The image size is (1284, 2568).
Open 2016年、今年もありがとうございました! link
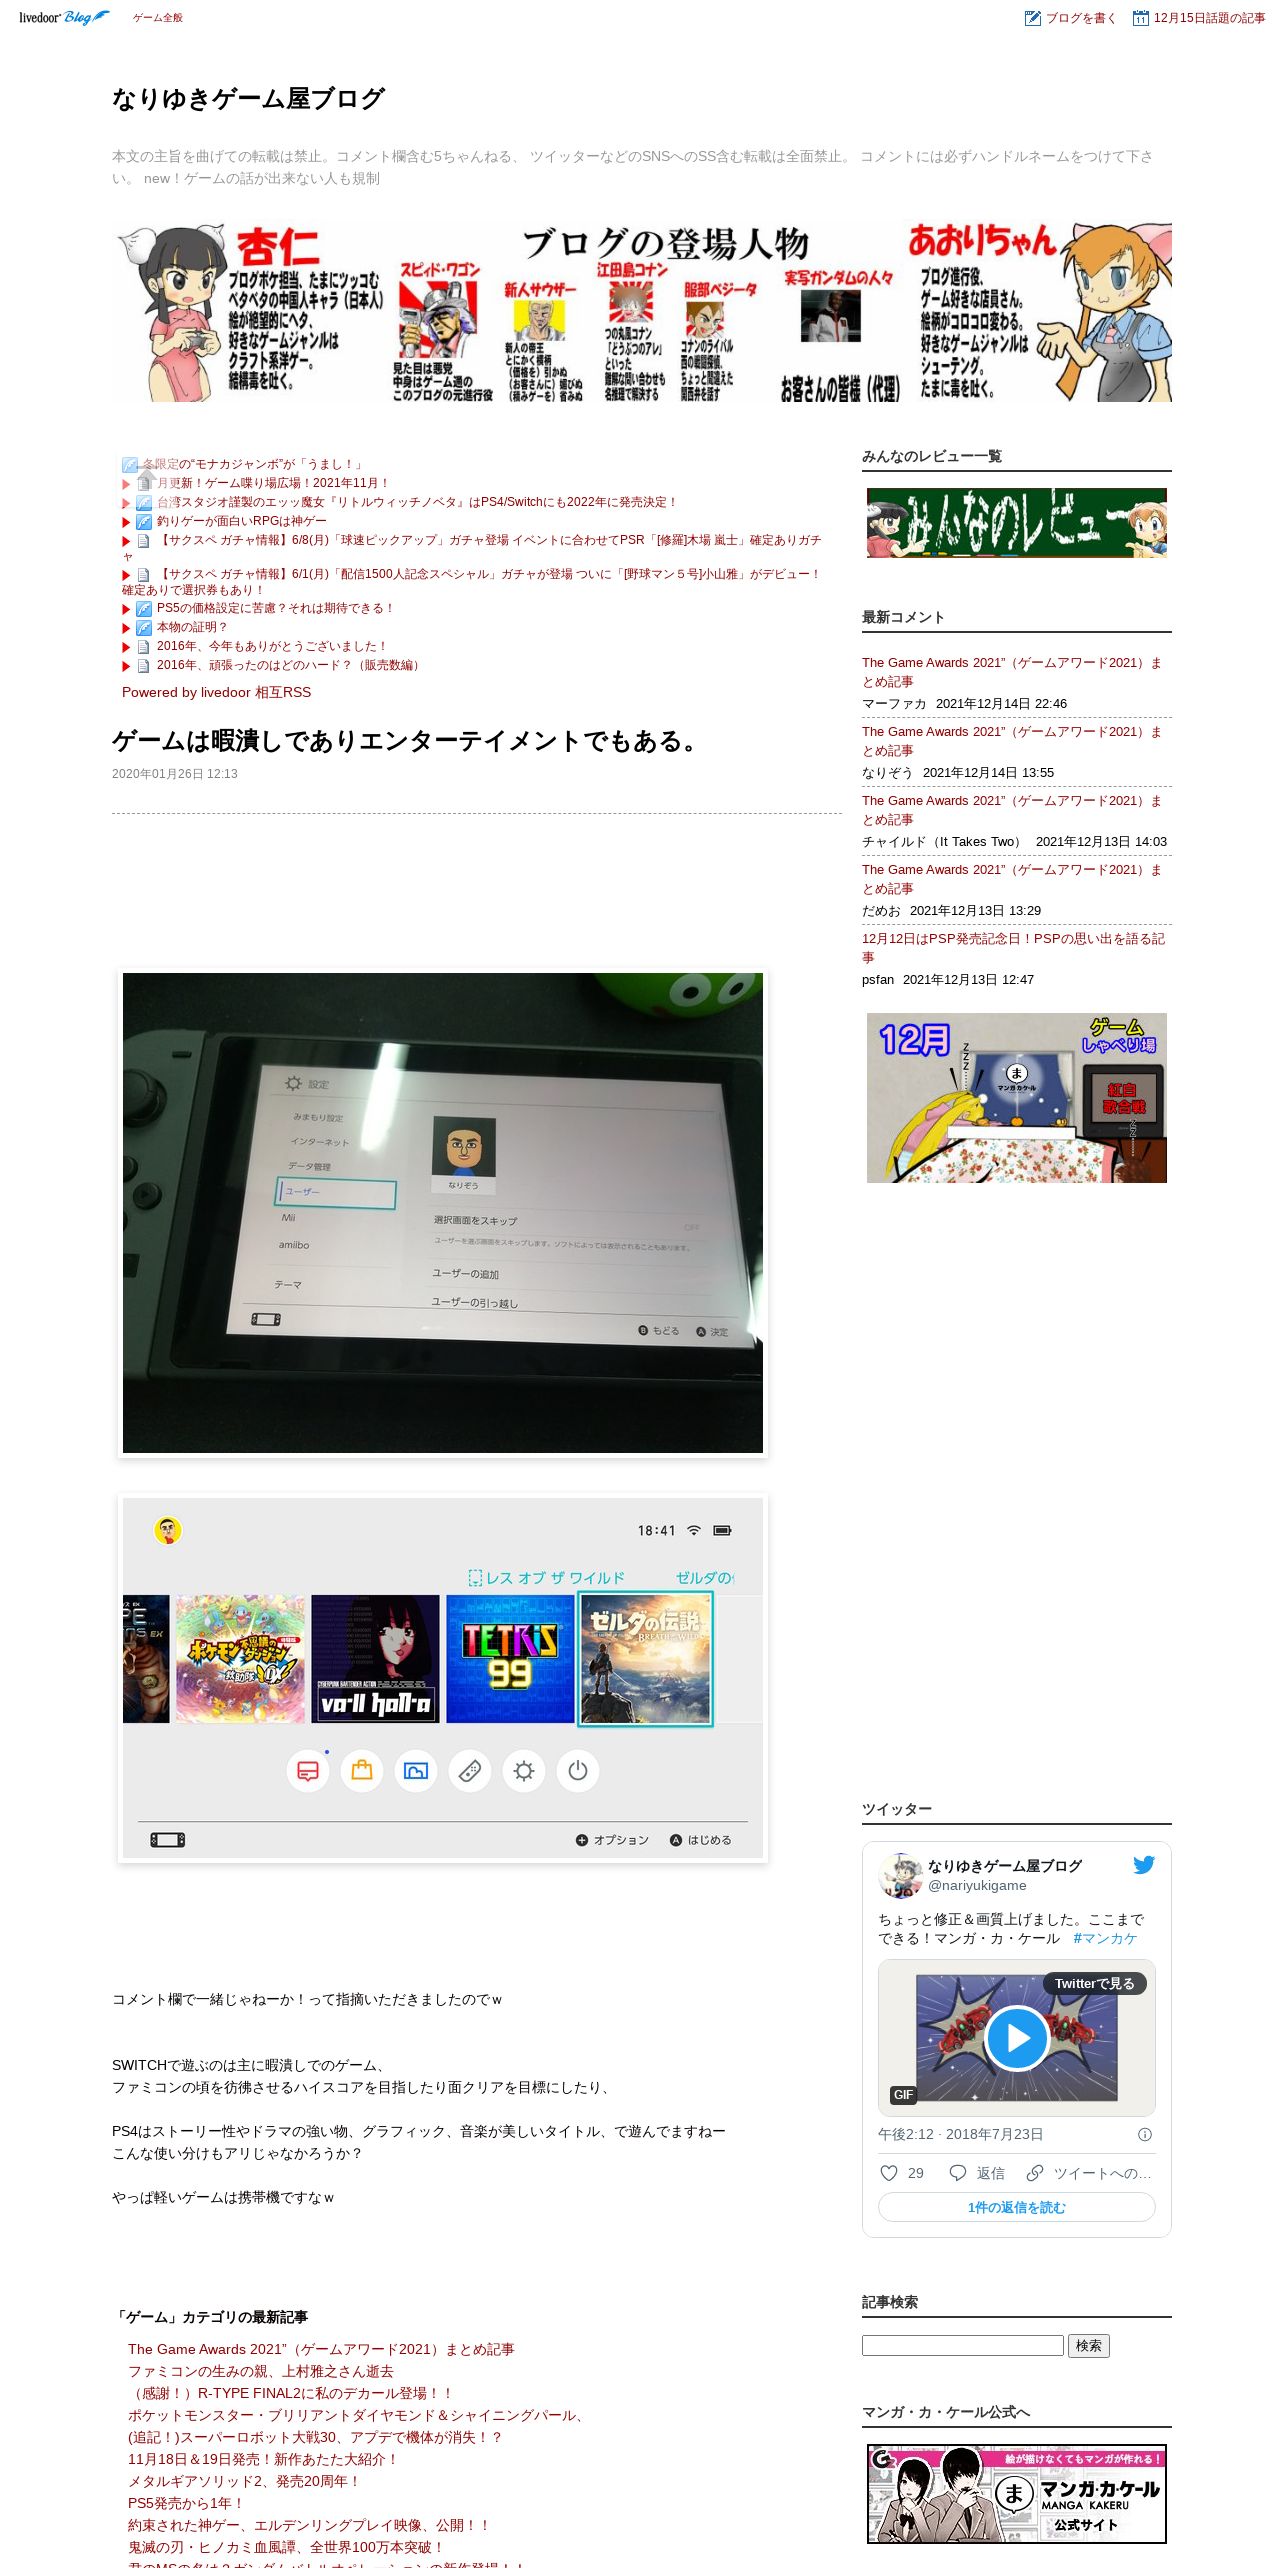tap(272, 646)
